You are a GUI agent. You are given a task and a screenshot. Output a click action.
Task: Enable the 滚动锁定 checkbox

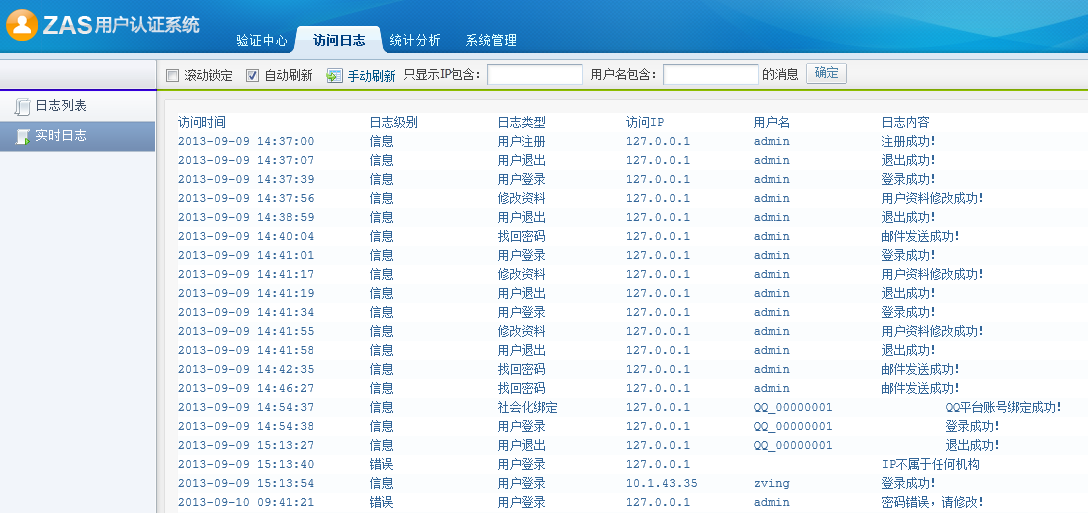coord(172,75)
